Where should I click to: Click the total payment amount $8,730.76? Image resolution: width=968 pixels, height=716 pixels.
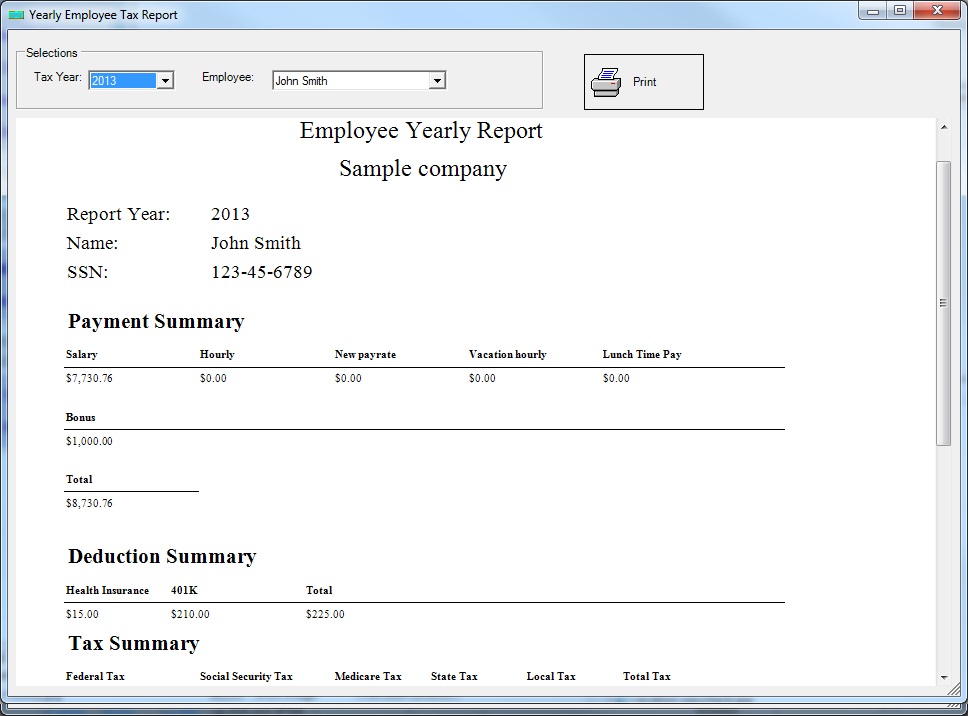point(89,503)
